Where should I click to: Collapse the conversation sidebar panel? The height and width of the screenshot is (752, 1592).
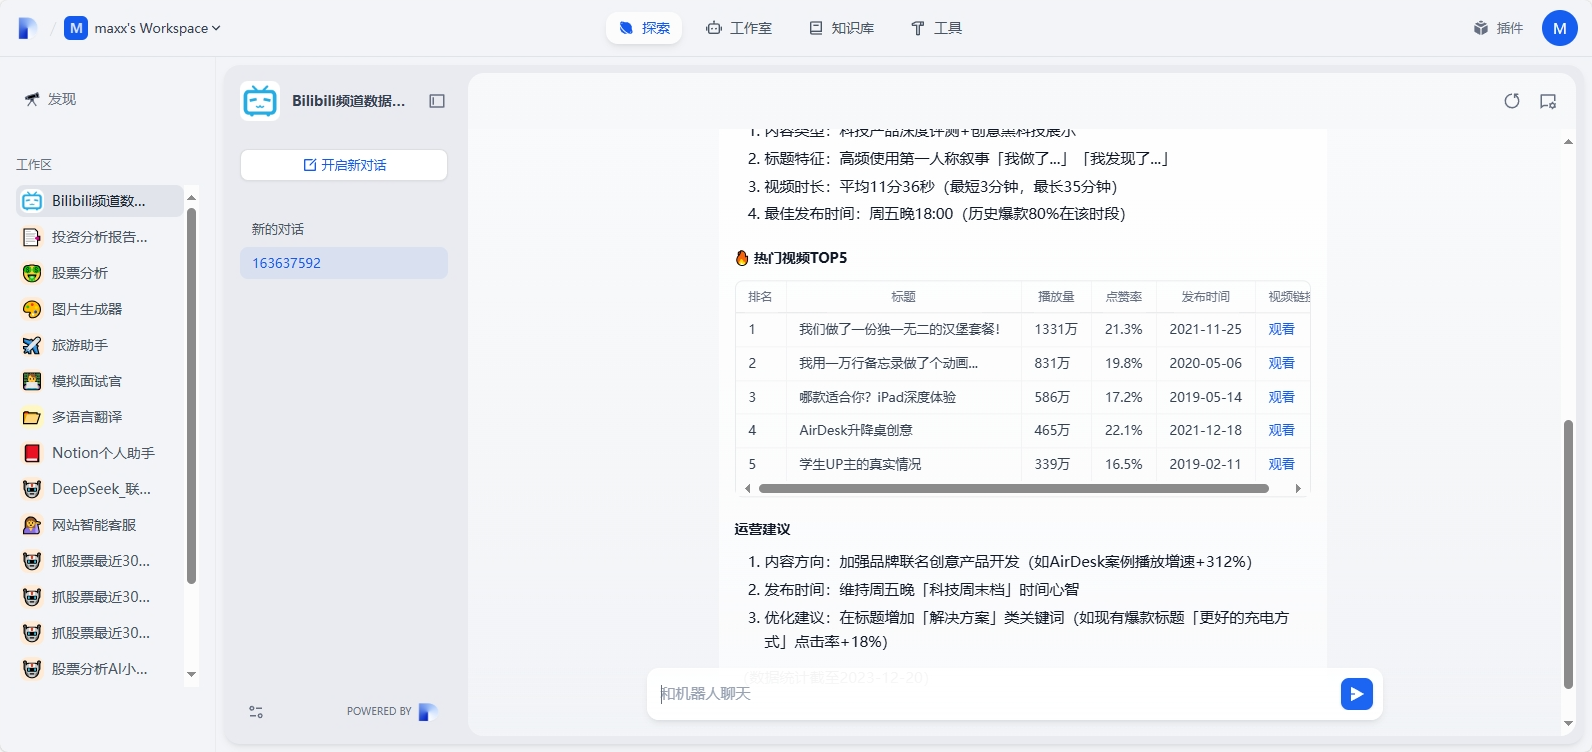(x=437, y=101)
